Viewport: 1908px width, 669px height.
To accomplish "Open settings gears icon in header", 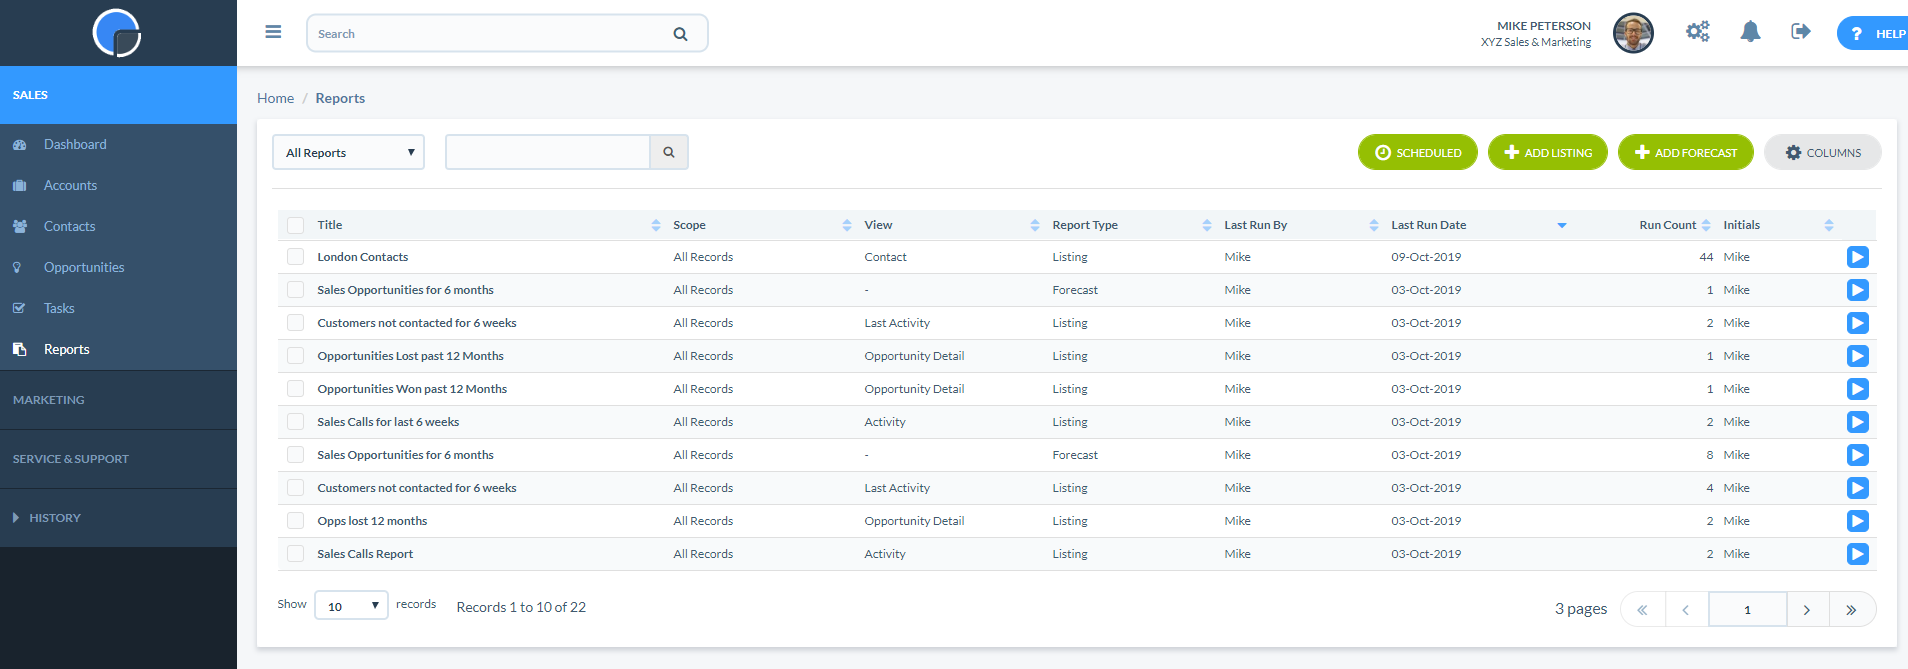I will (1698, 32).
